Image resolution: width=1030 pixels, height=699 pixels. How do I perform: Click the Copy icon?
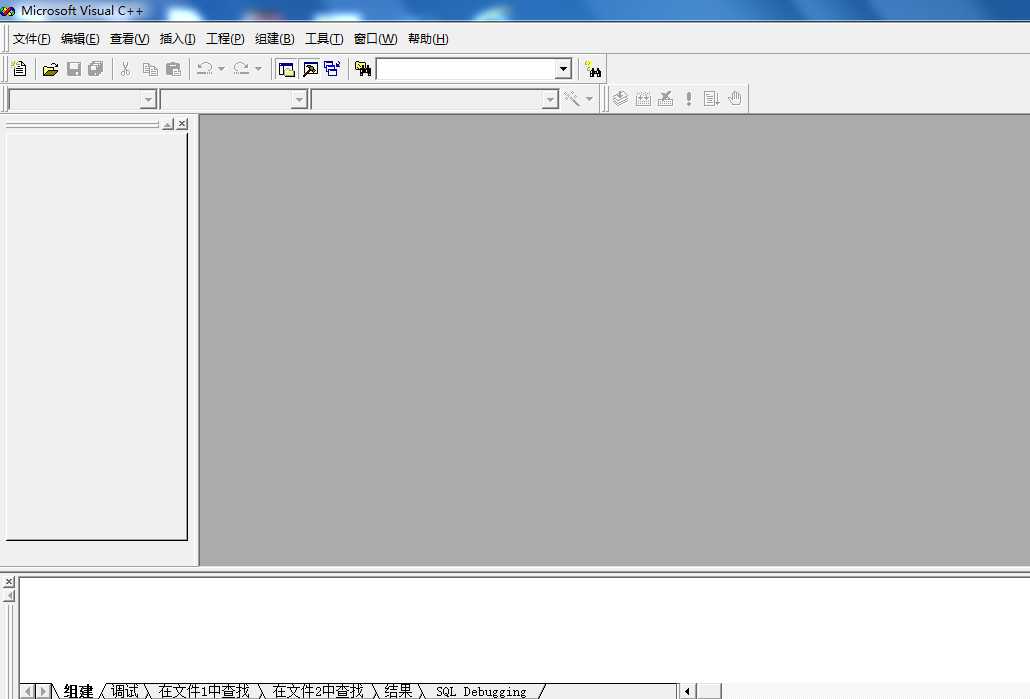(150, 69)
